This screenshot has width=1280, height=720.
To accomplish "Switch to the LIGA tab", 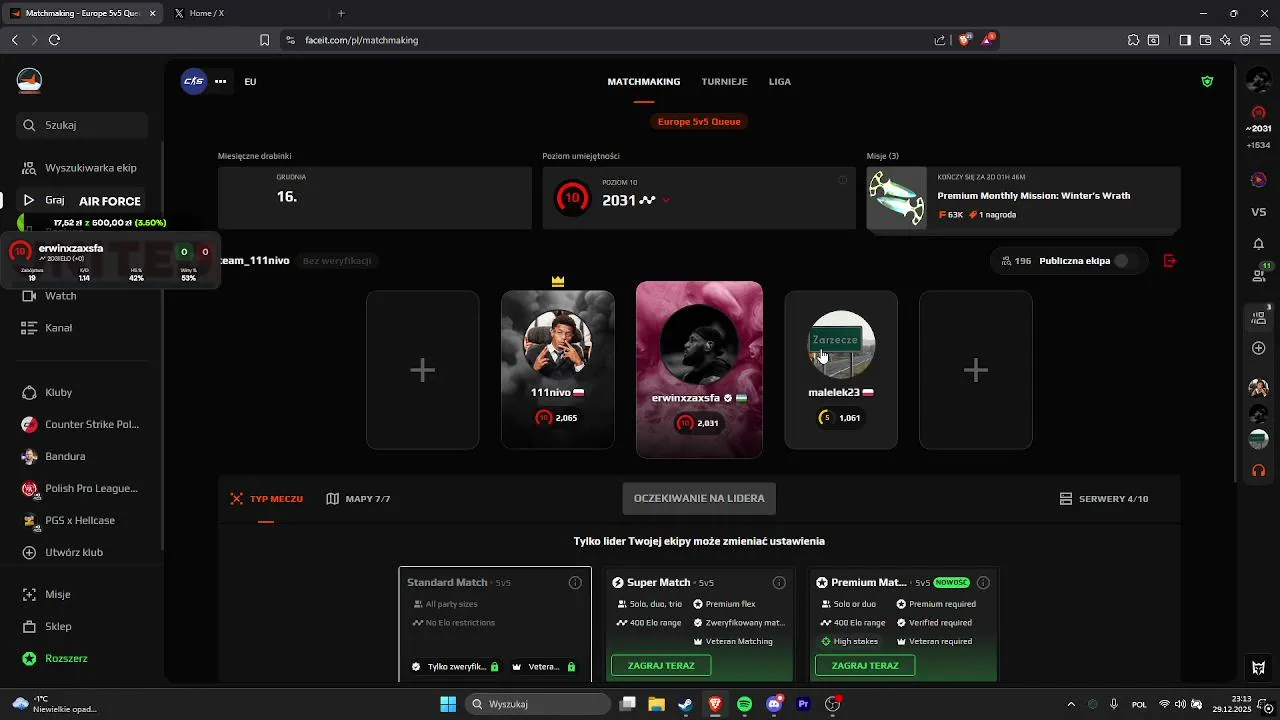I will click(x=780, y=81).
